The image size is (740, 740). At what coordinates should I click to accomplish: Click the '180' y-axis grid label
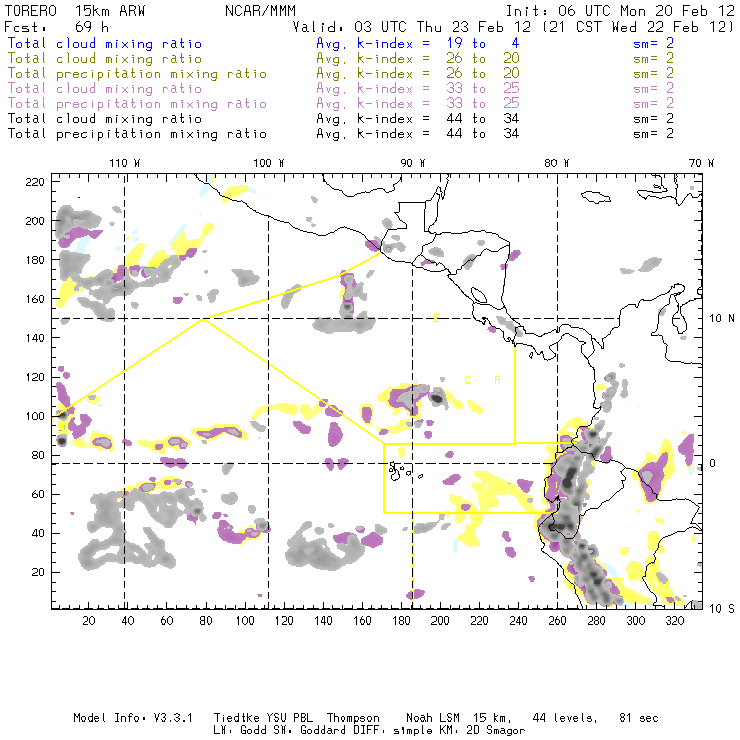tap(35, 260)
